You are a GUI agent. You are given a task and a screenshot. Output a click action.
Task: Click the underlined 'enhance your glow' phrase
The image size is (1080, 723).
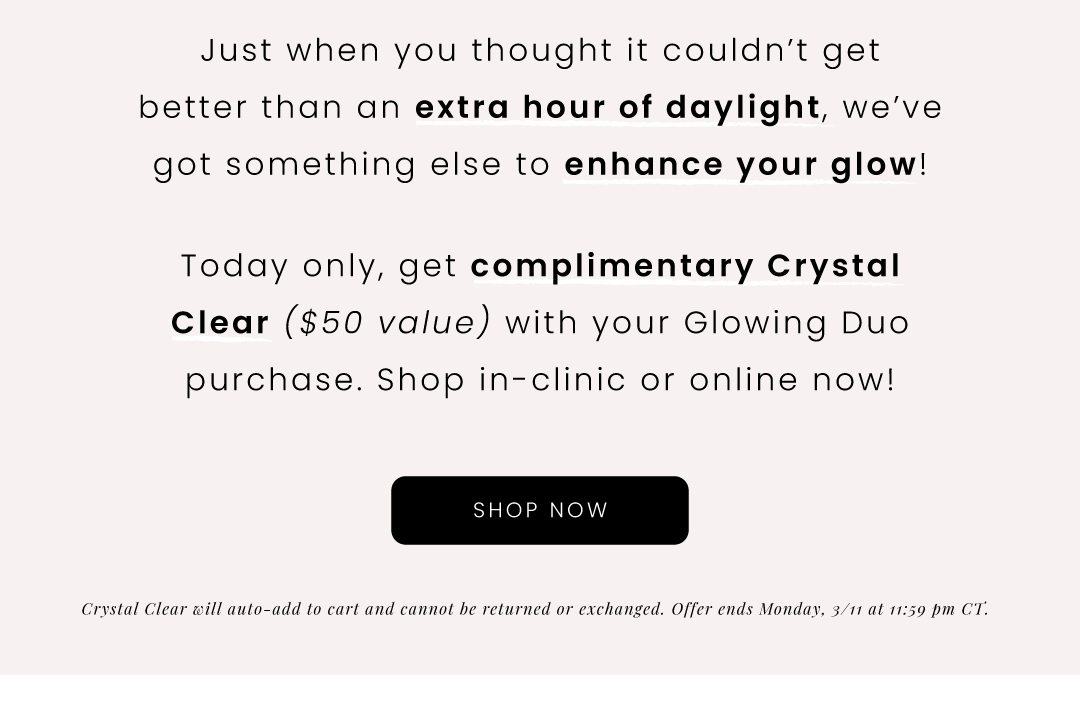click(740, 165)
